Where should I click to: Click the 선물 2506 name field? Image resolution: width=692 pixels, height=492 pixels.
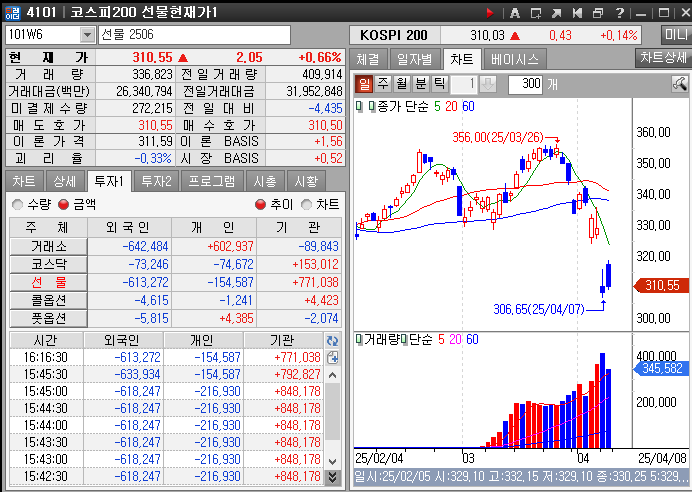click(x=195, y=34)
